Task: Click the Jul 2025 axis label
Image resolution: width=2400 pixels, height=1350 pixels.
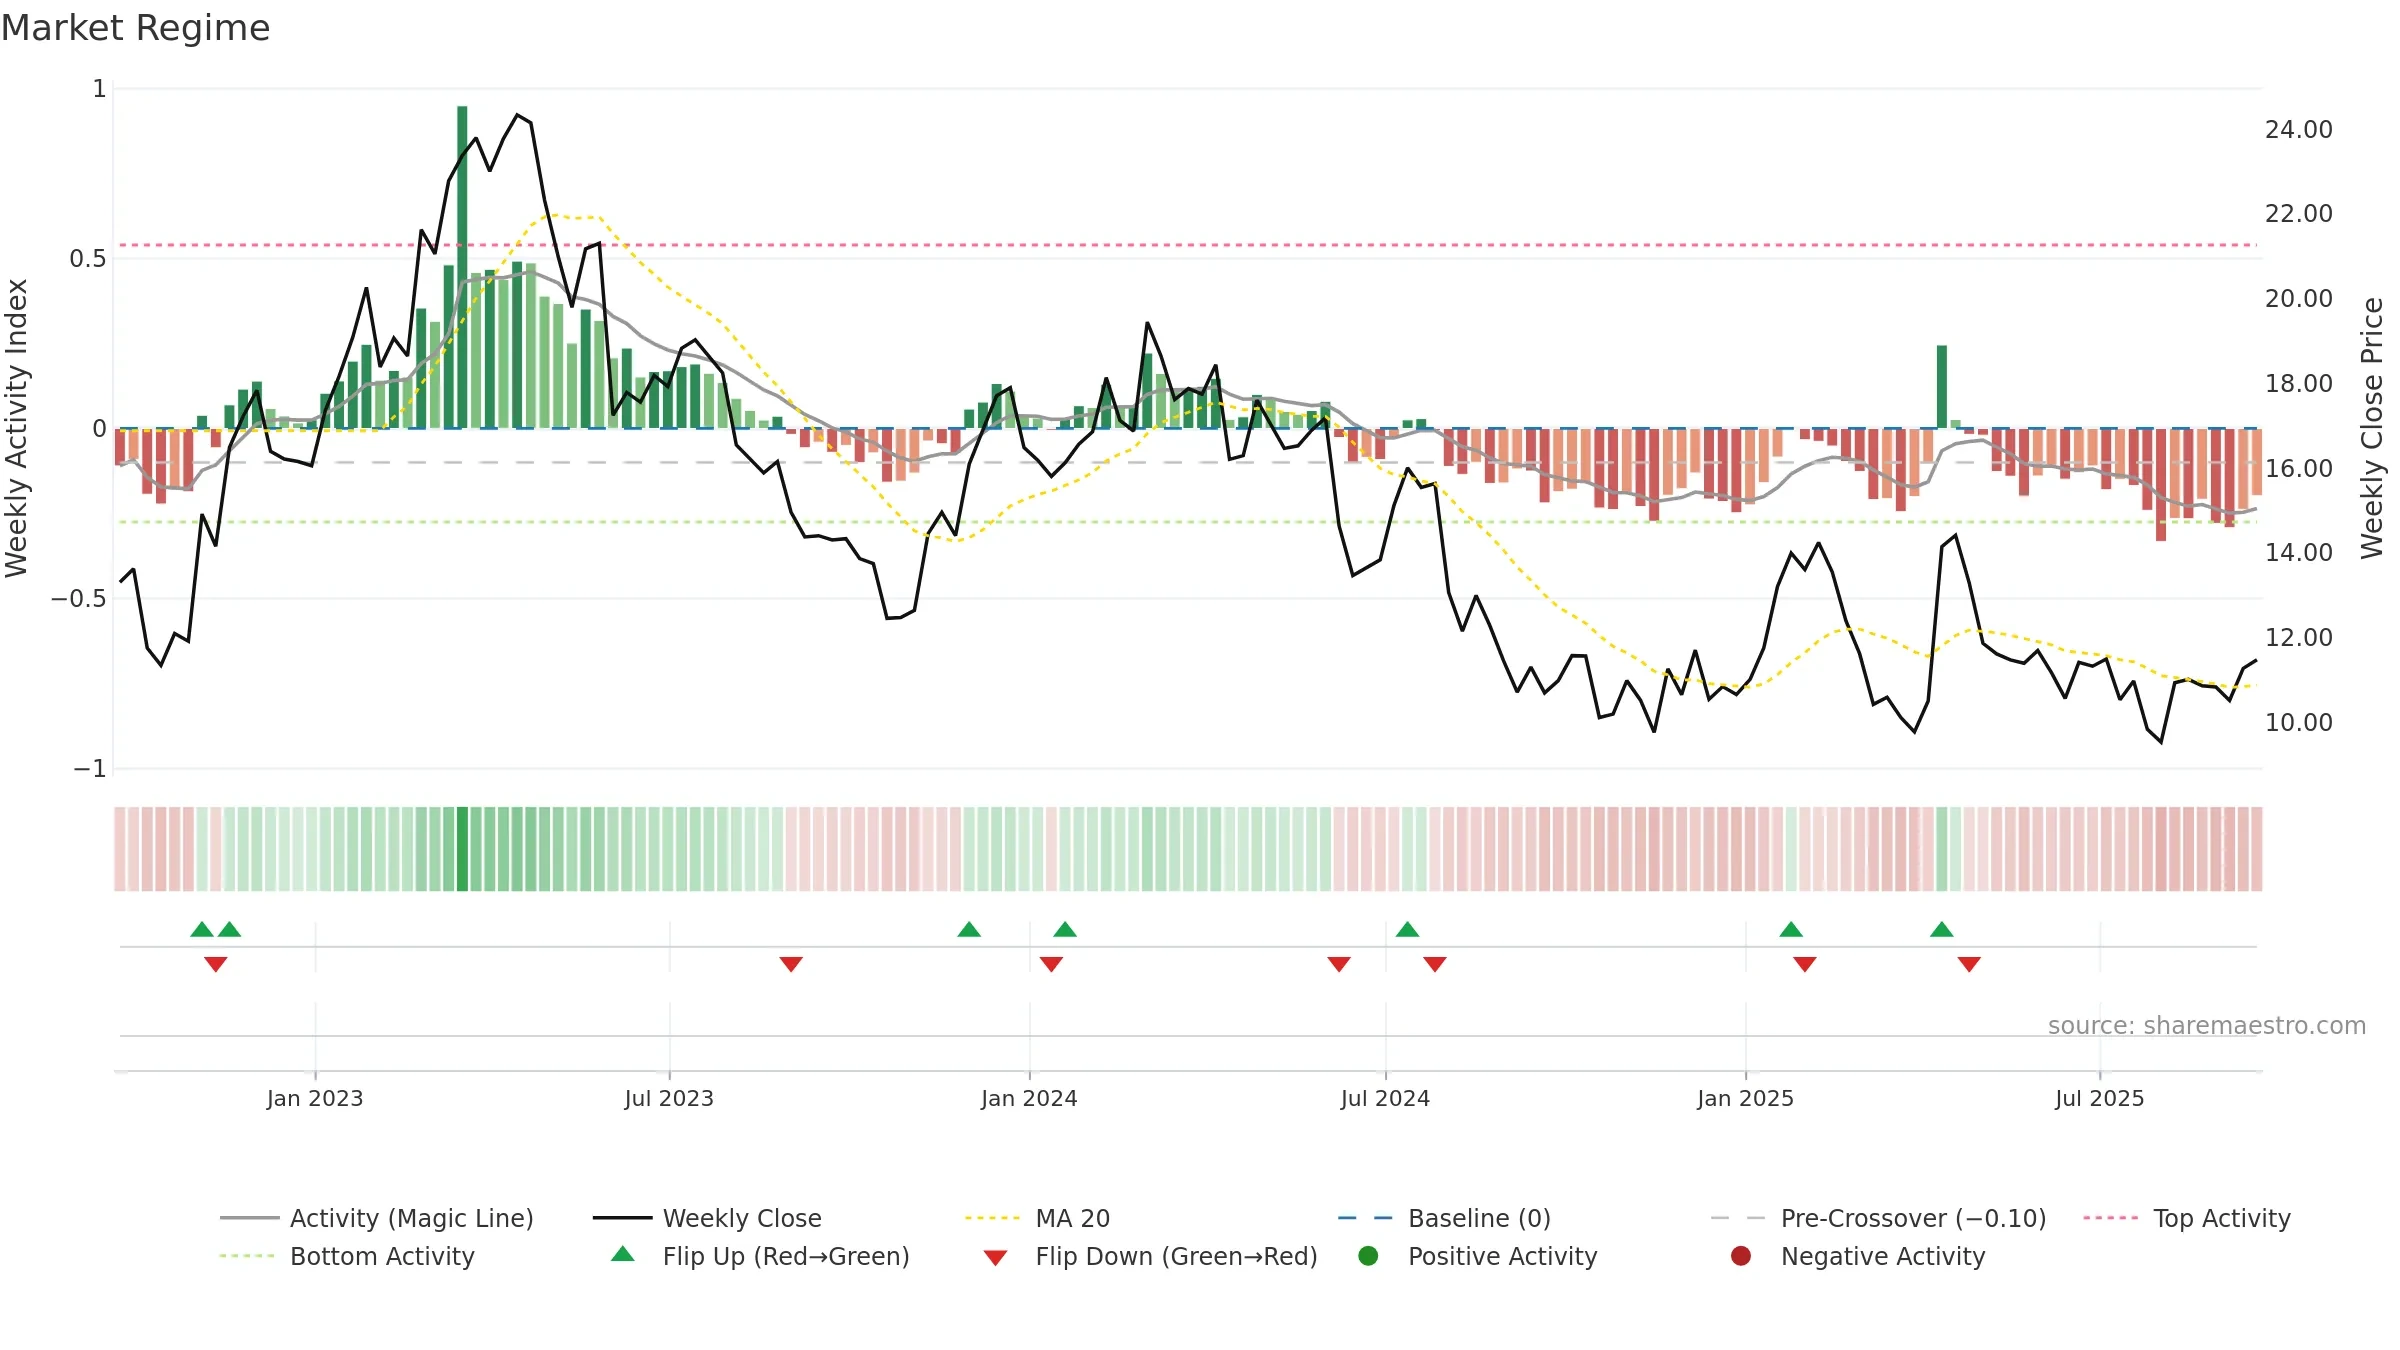Action: coord(2099,1098)
